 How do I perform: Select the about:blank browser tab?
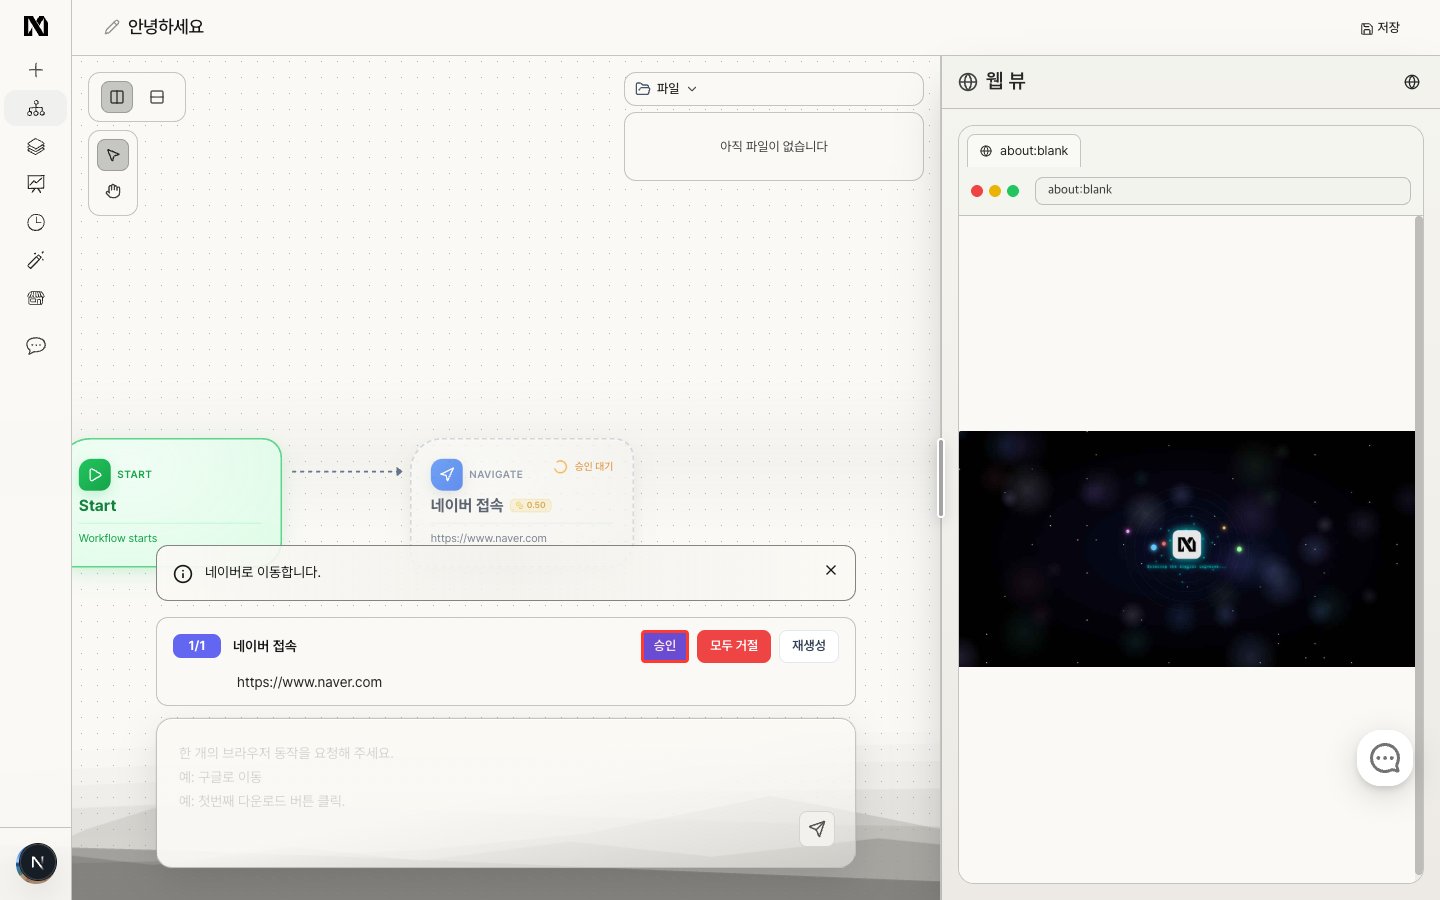[x=1024, y=151]
